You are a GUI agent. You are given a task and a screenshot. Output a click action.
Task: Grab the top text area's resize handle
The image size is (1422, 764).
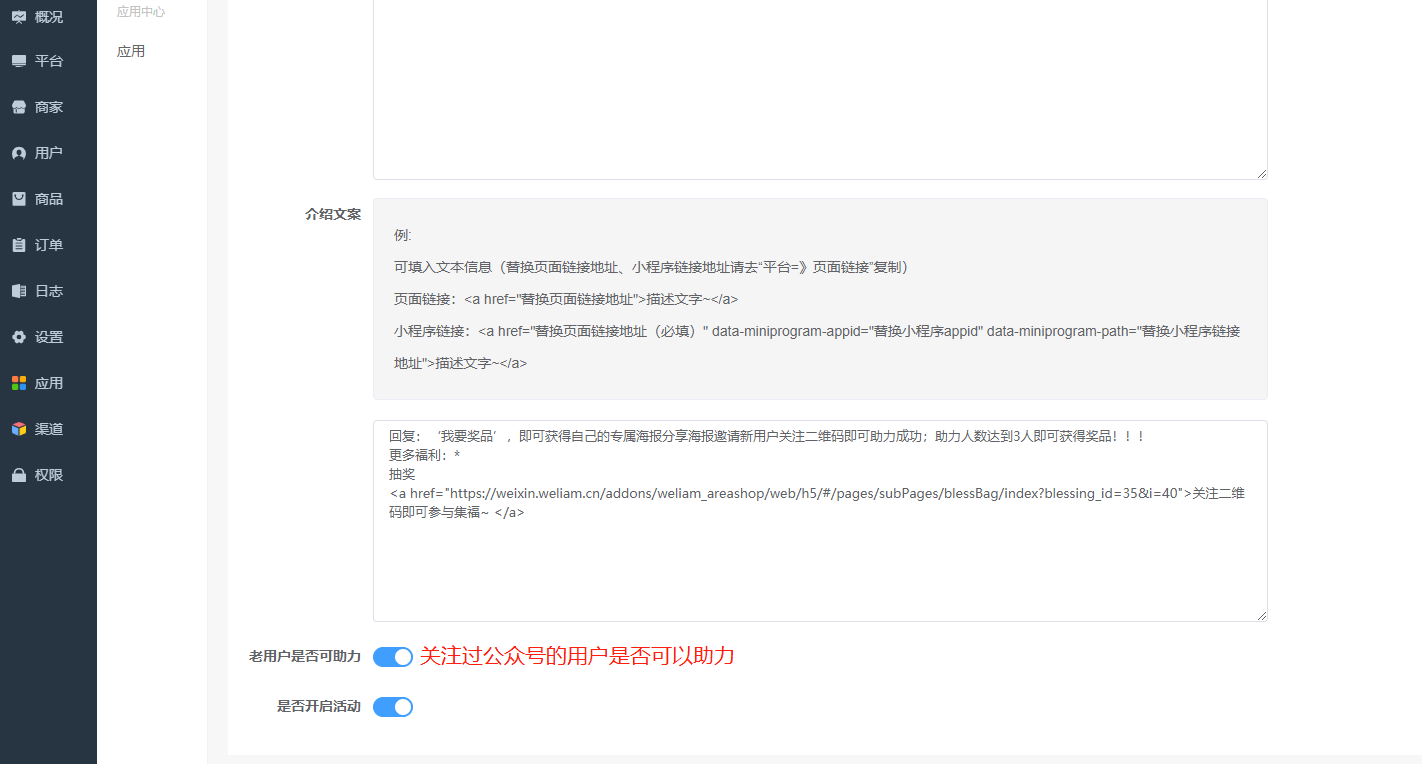coord(1261,173)
